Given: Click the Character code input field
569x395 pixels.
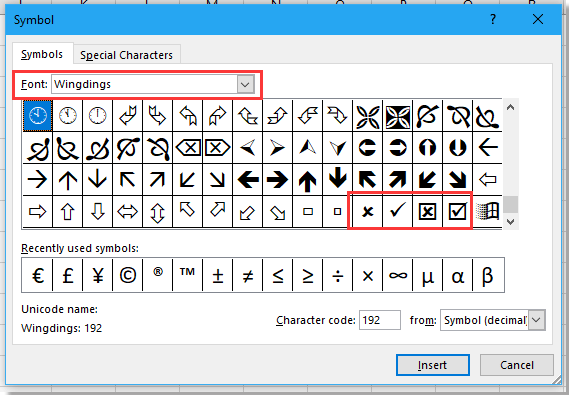Looking at the screenshot, I should click(380, 320).
